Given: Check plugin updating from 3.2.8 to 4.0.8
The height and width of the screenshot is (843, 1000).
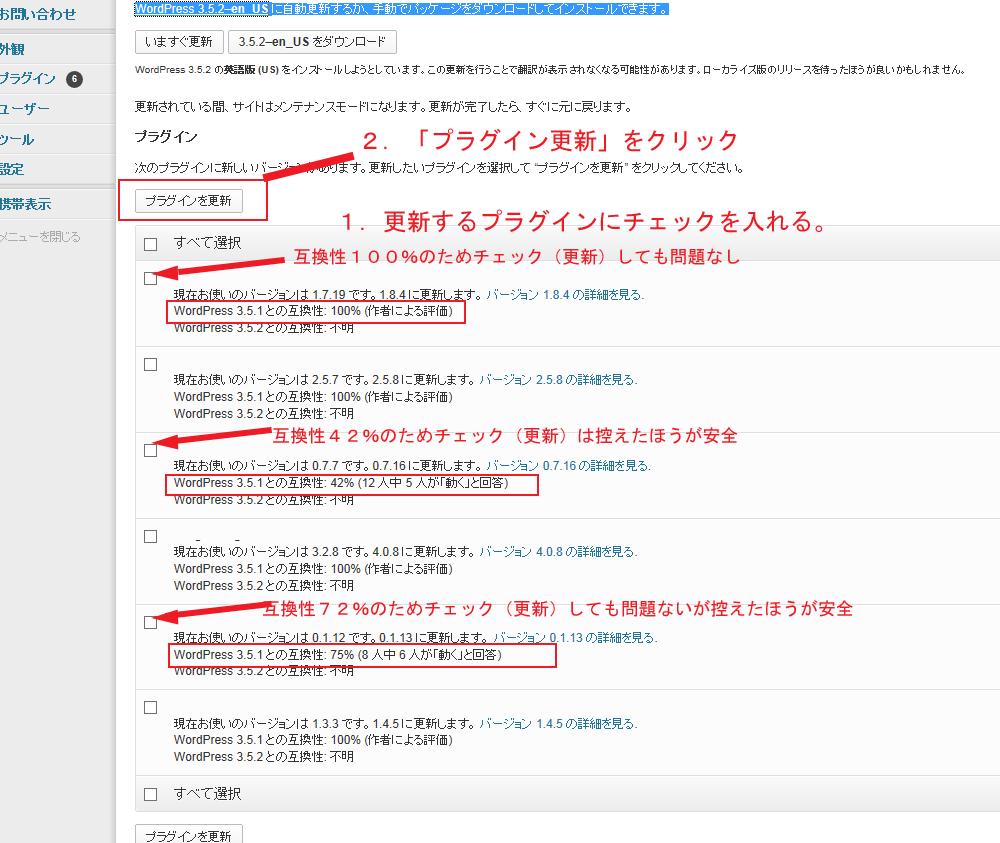Looking at the screenshot, I should point(151,537).
